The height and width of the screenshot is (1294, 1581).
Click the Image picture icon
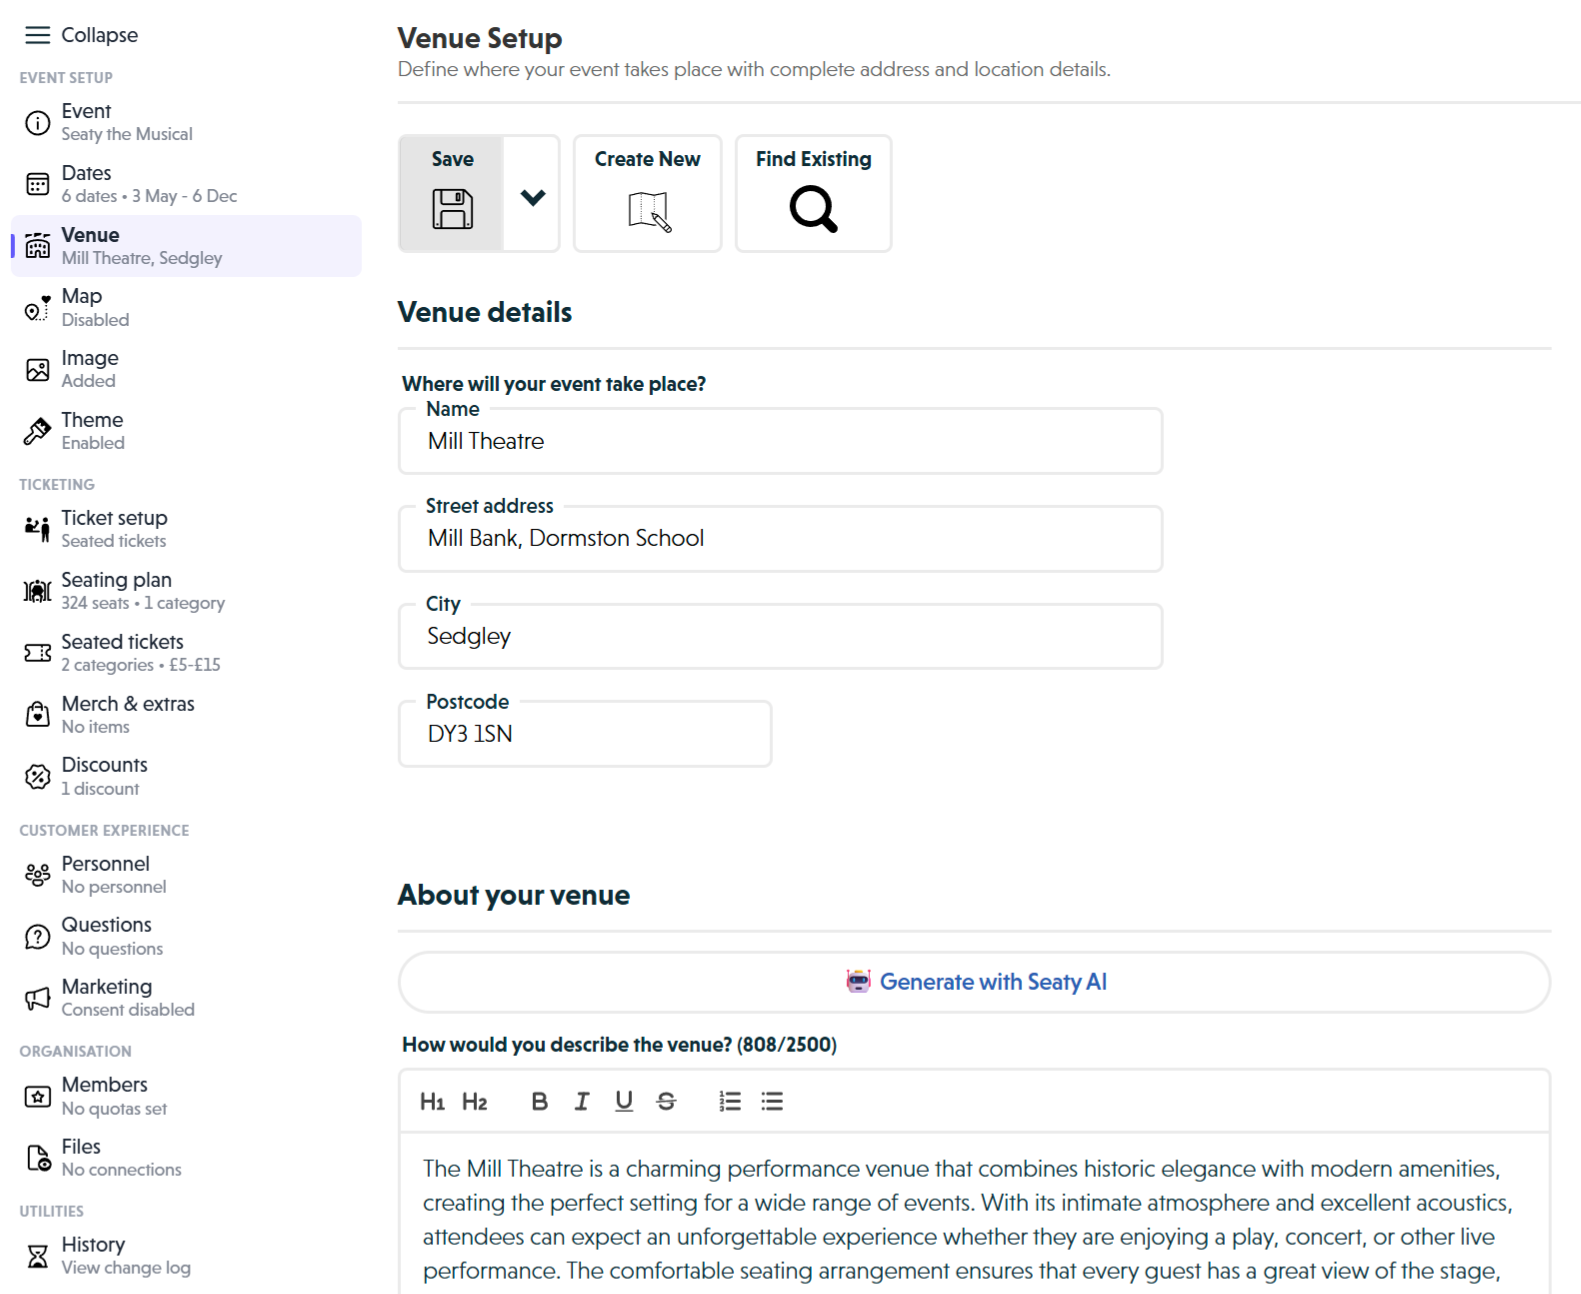click(37, 370)
